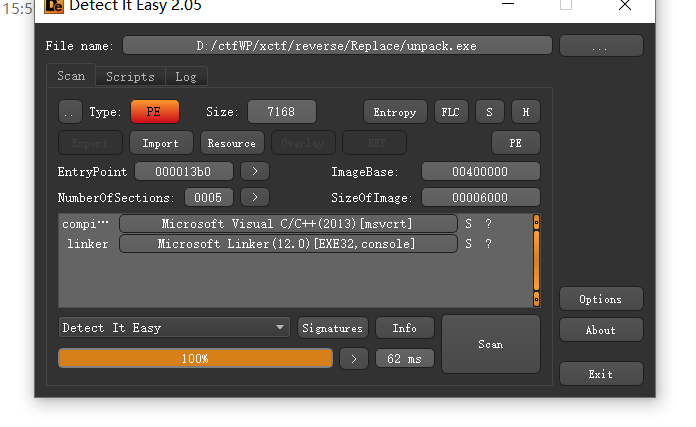Viewport: 696px width, 427px height.
Task: Open the Info button
Action: pos(405,328)
